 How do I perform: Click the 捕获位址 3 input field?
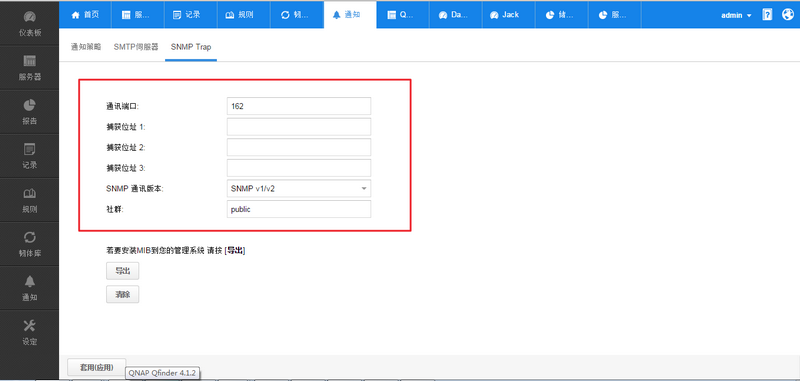coord(299,167)
